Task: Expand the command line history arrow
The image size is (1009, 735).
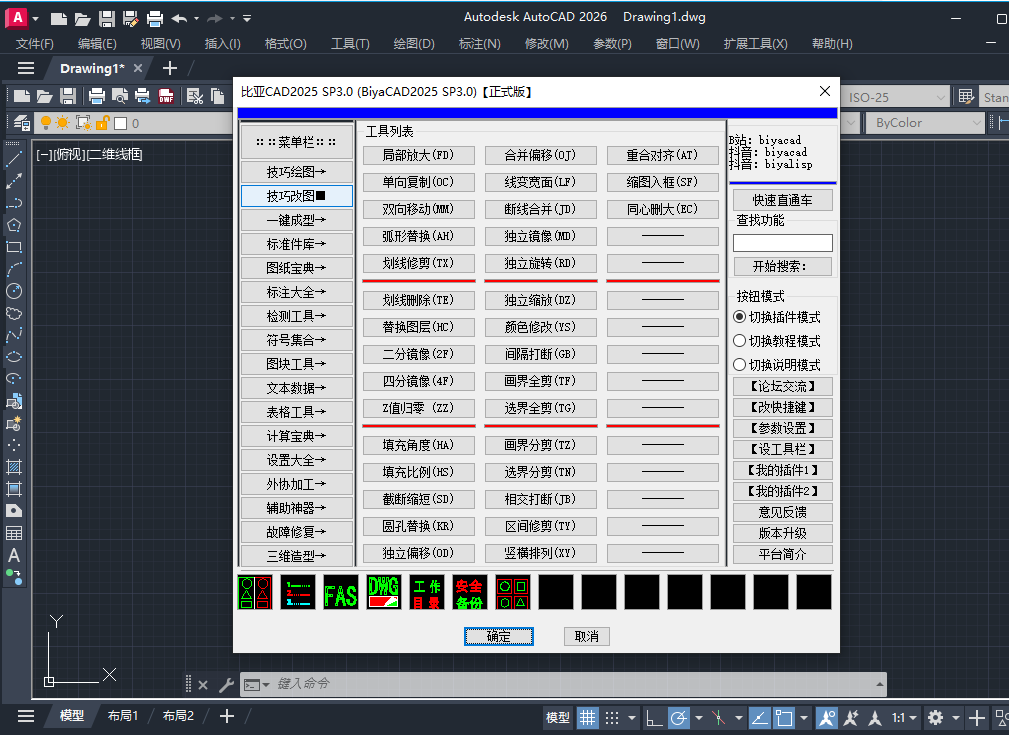Action: [x=880, y=684]
